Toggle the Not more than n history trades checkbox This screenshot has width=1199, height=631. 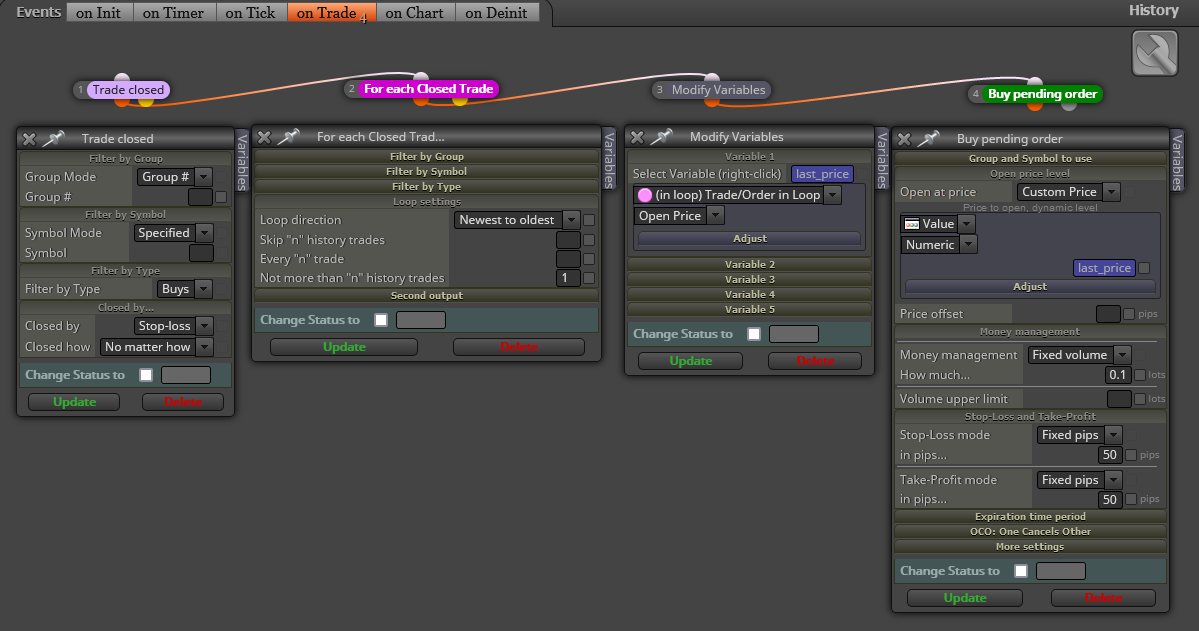tap(589, 278)
